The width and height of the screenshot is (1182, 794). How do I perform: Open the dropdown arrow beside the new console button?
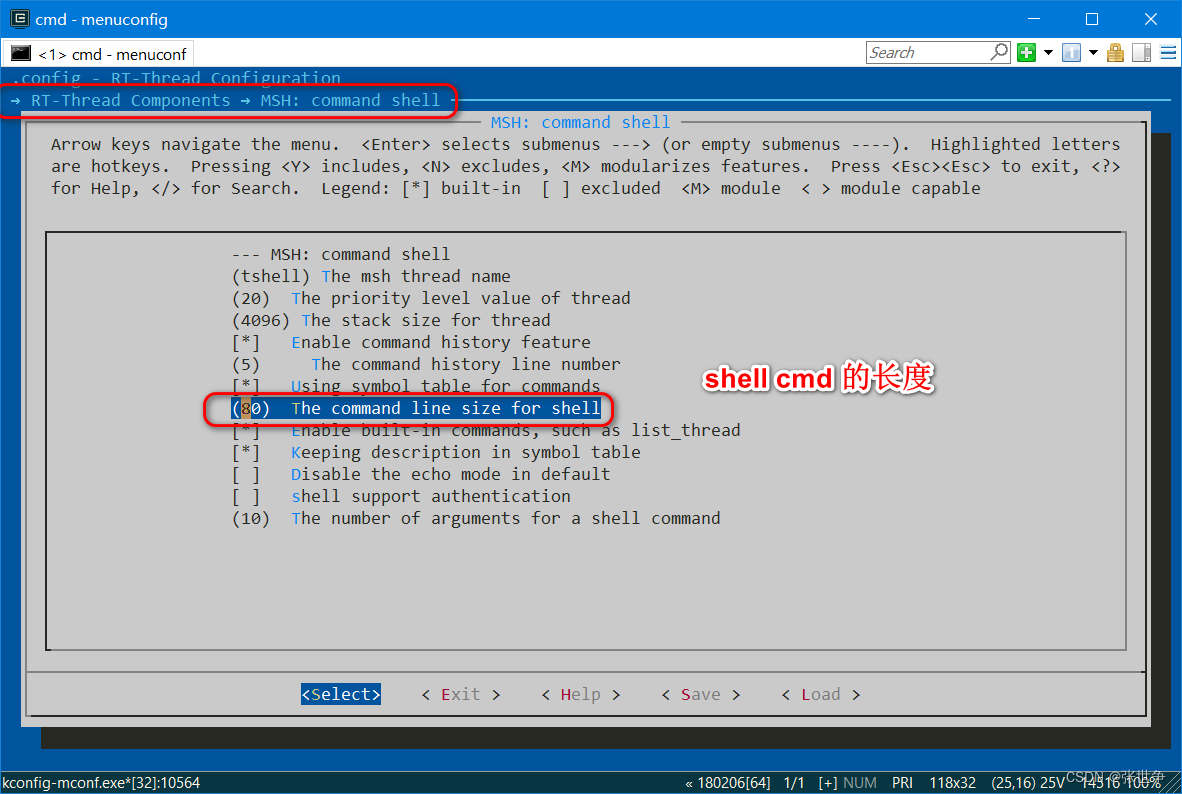click(1048, 53)
